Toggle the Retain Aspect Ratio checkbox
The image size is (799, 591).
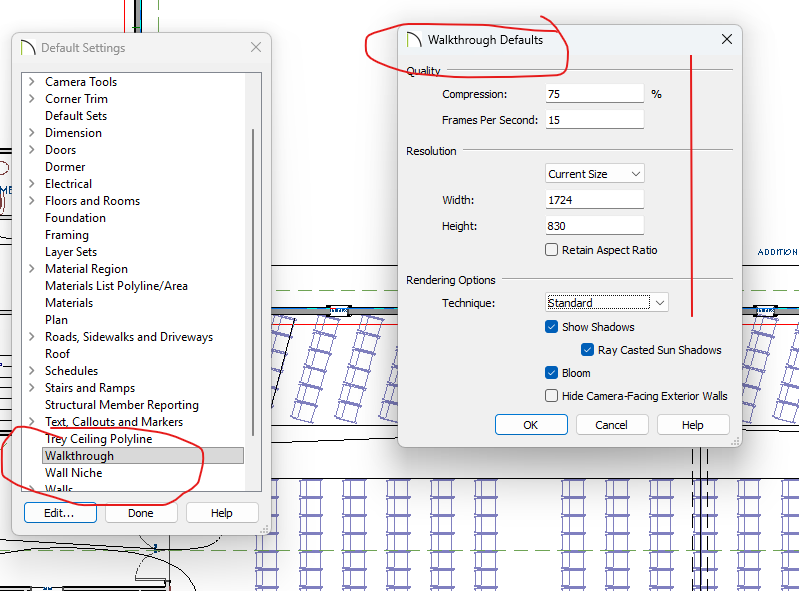click(x=552, y=250)
